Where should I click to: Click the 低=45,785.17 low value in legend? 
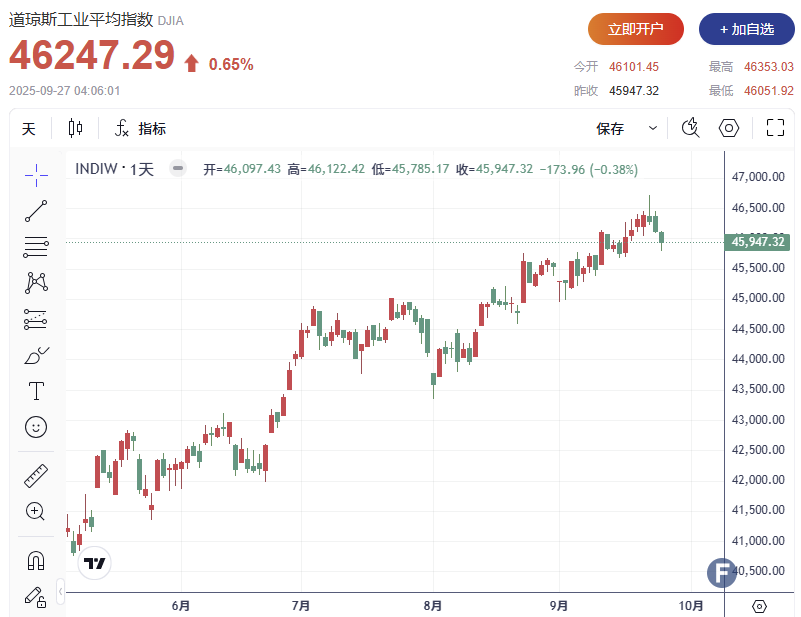(x=410, y=169)
